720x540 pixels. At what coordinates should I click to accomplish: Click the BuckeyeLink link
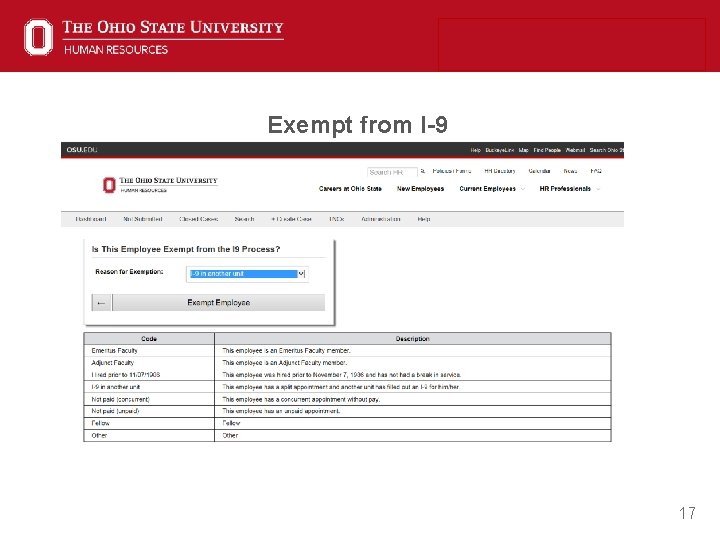(500, 150)
